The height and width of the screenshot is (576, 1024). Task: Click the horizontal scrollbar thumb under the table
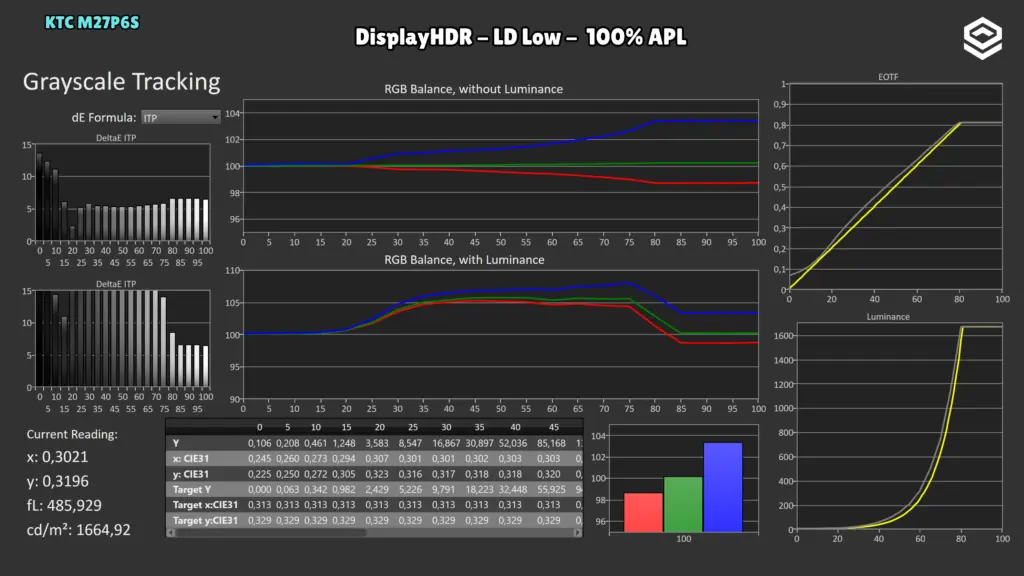tap(271, 533)
